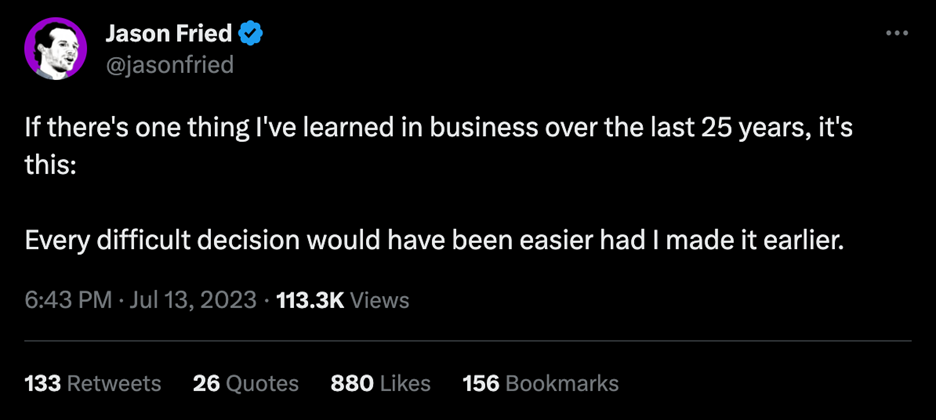
Task: Click the sentence starting 'Every difficult decision'
Action: tap(434, 241)
